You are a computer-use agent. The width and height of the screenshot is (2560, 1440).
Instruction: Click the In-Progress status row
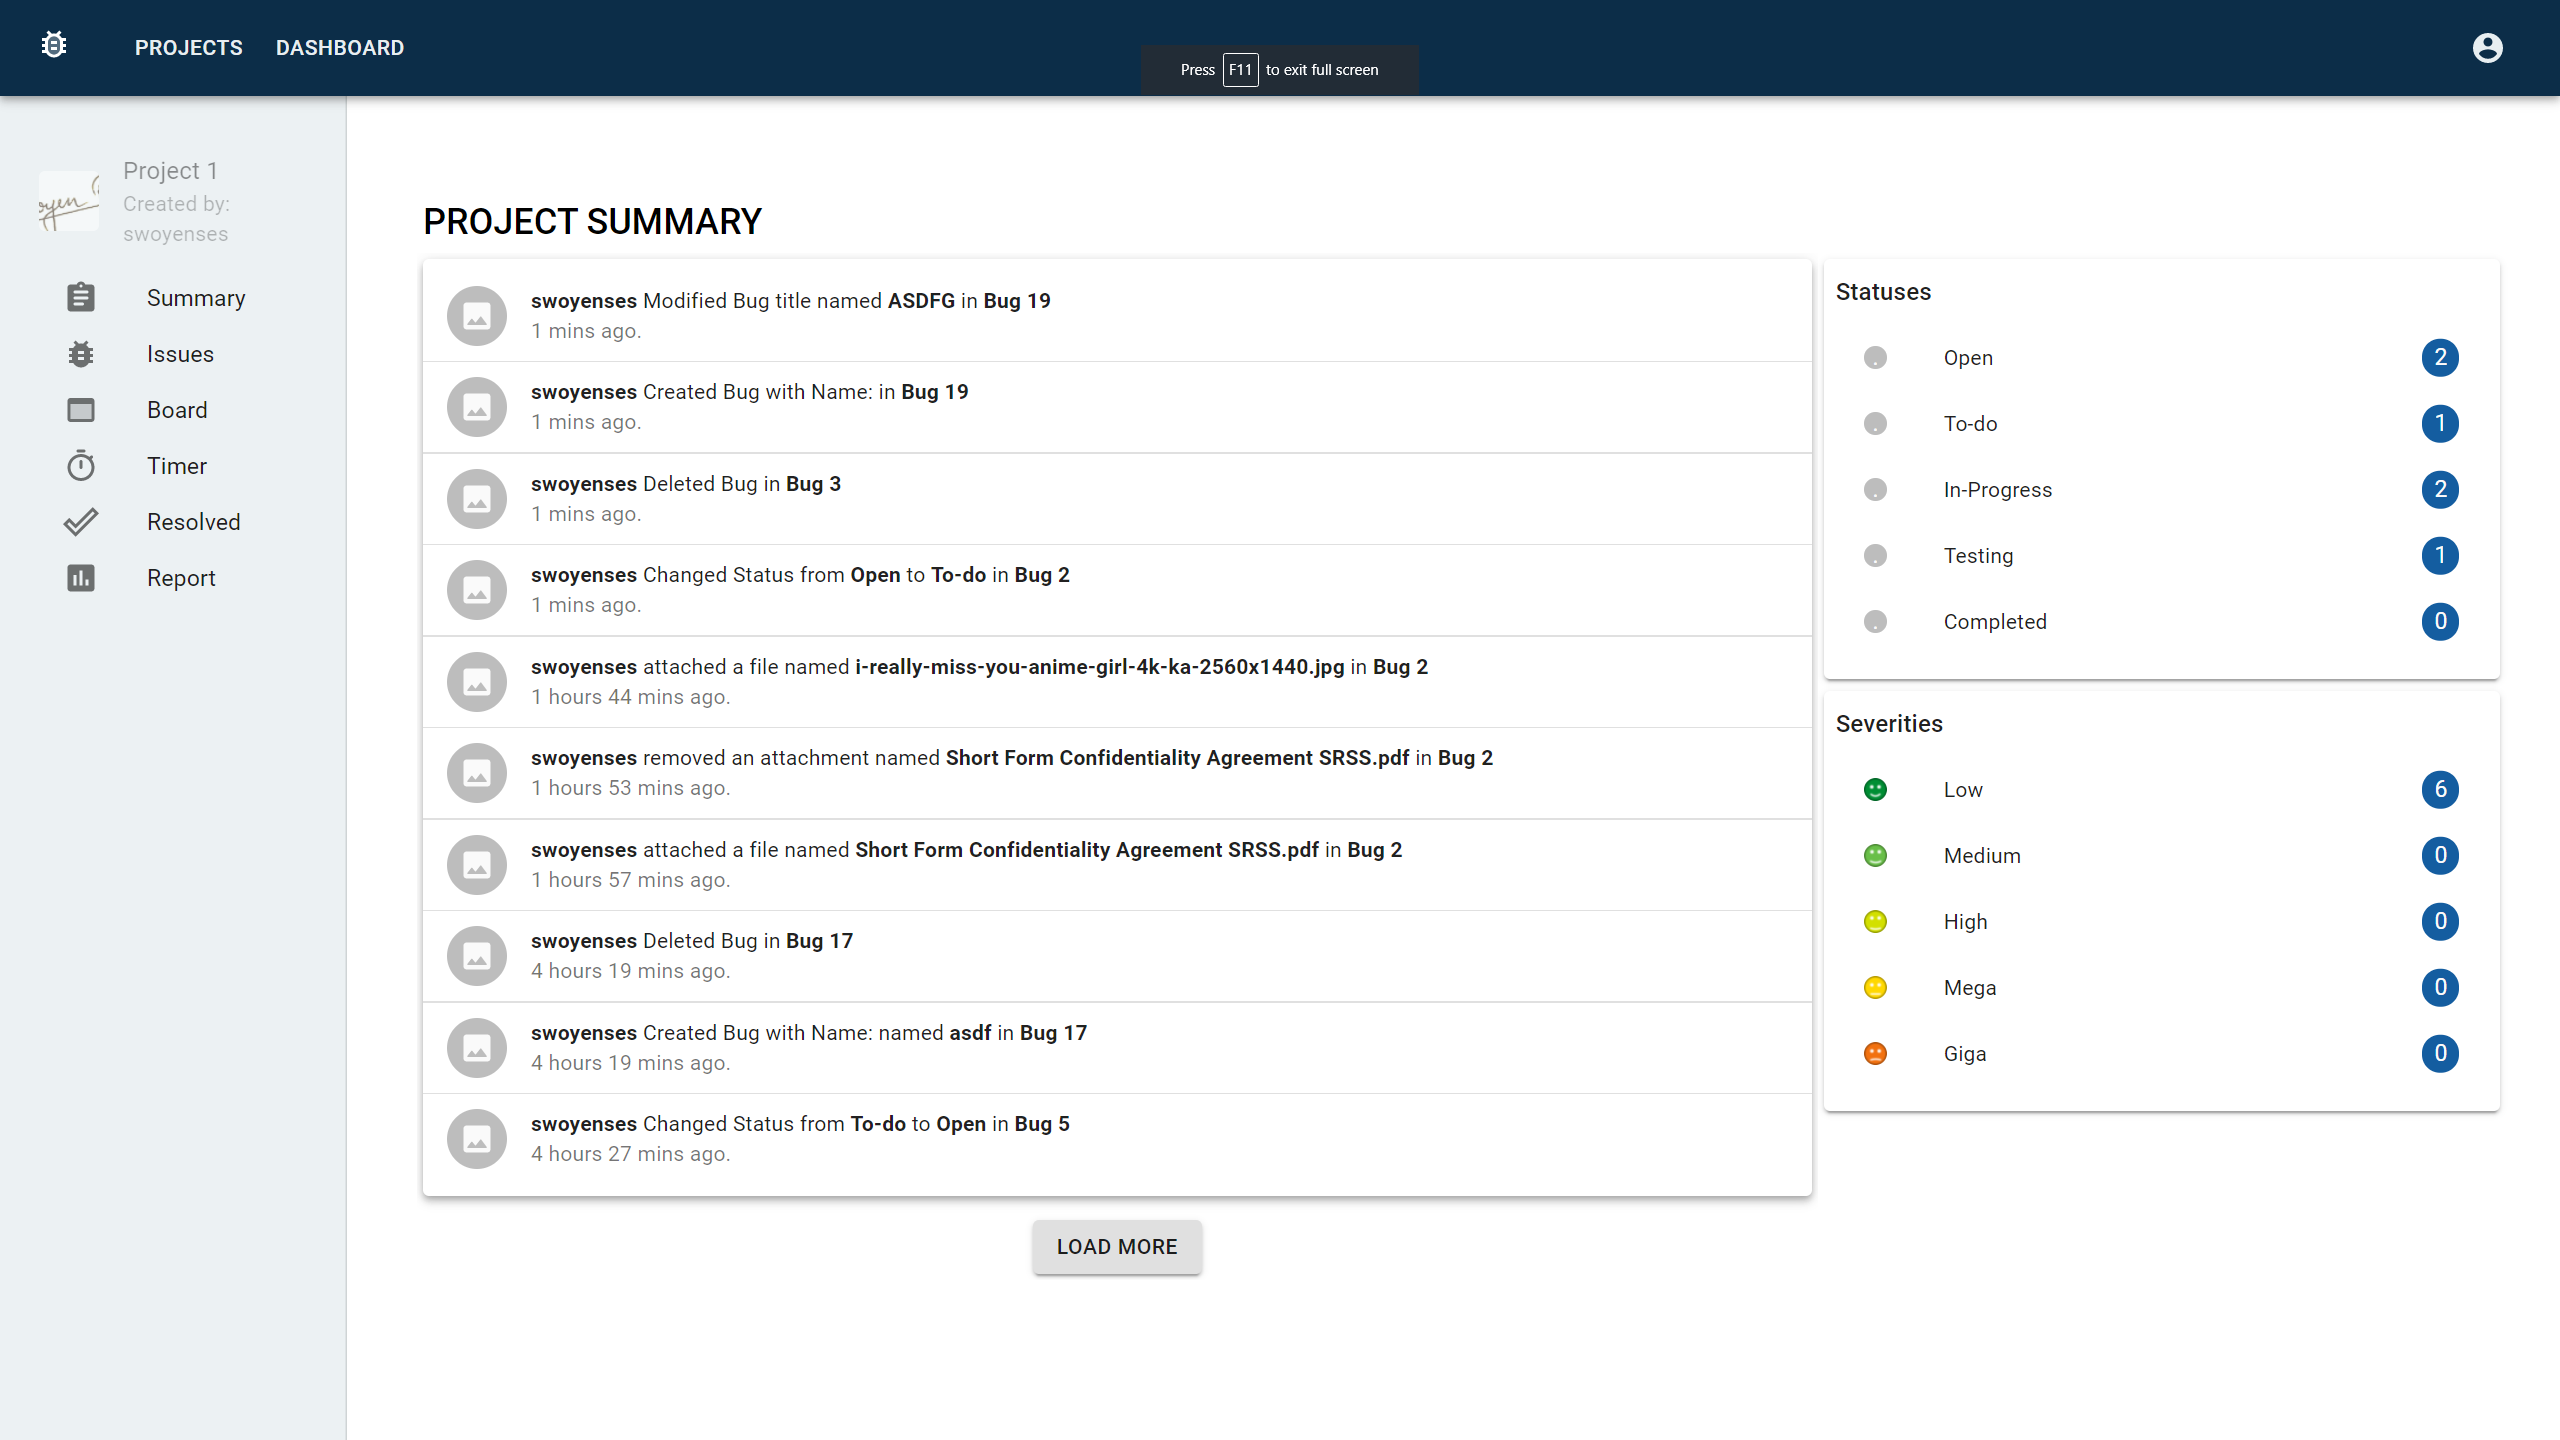pos(2161,489)
